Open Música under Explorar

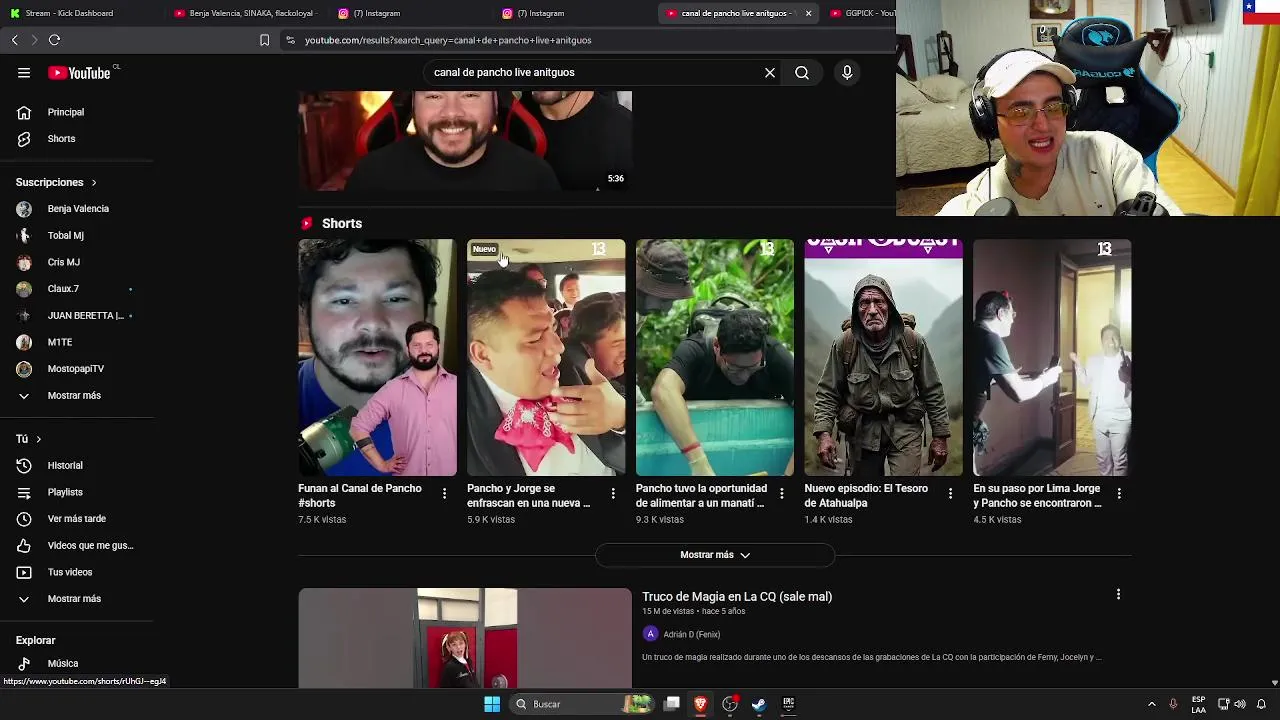[x=77, y=664]
